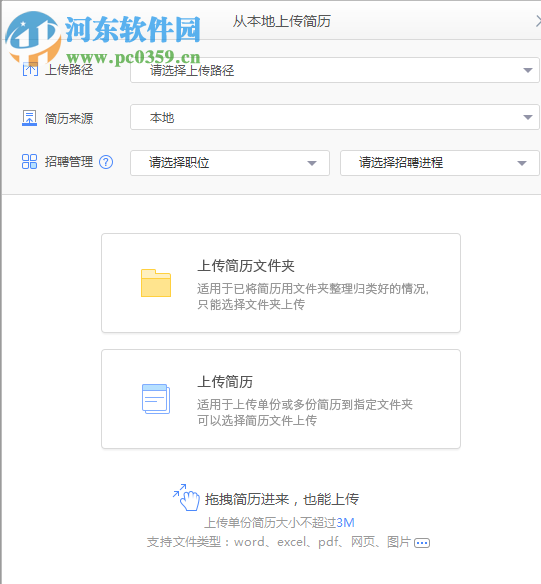Choose the 上传简历文件夹 option card
The image size is (541, 584).
pyautogui.click(x=281, y=283)
